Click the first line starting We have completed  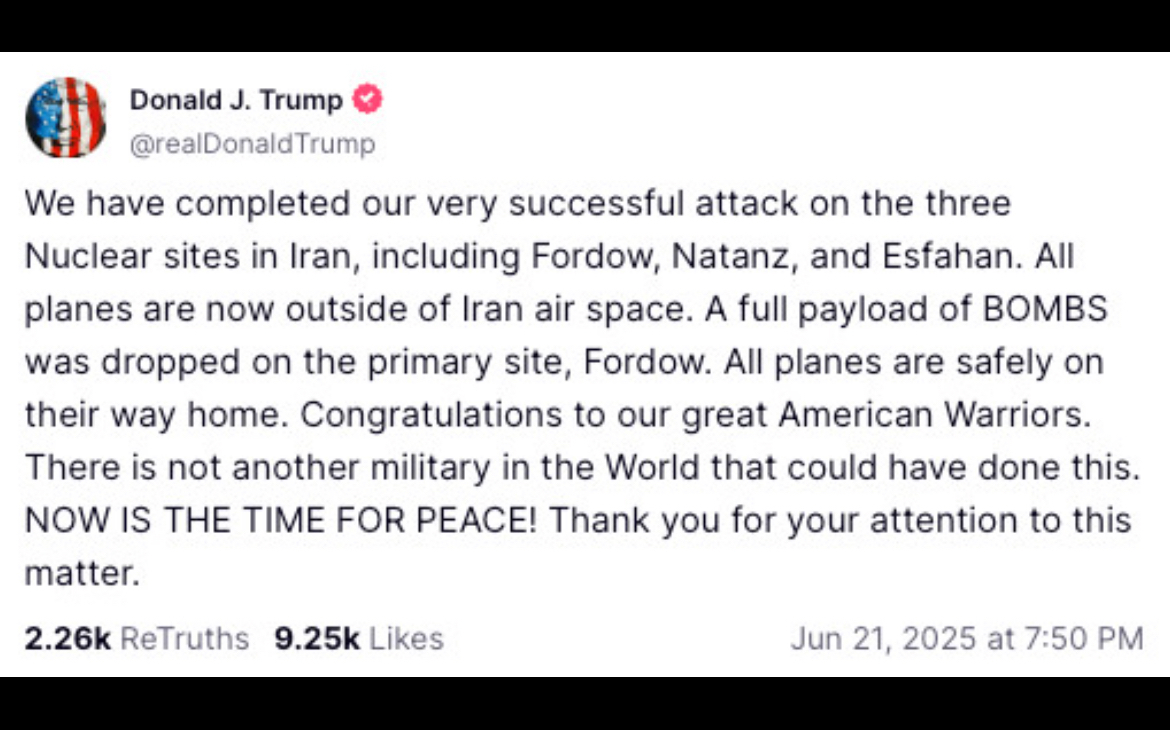(x=518, y=203)
